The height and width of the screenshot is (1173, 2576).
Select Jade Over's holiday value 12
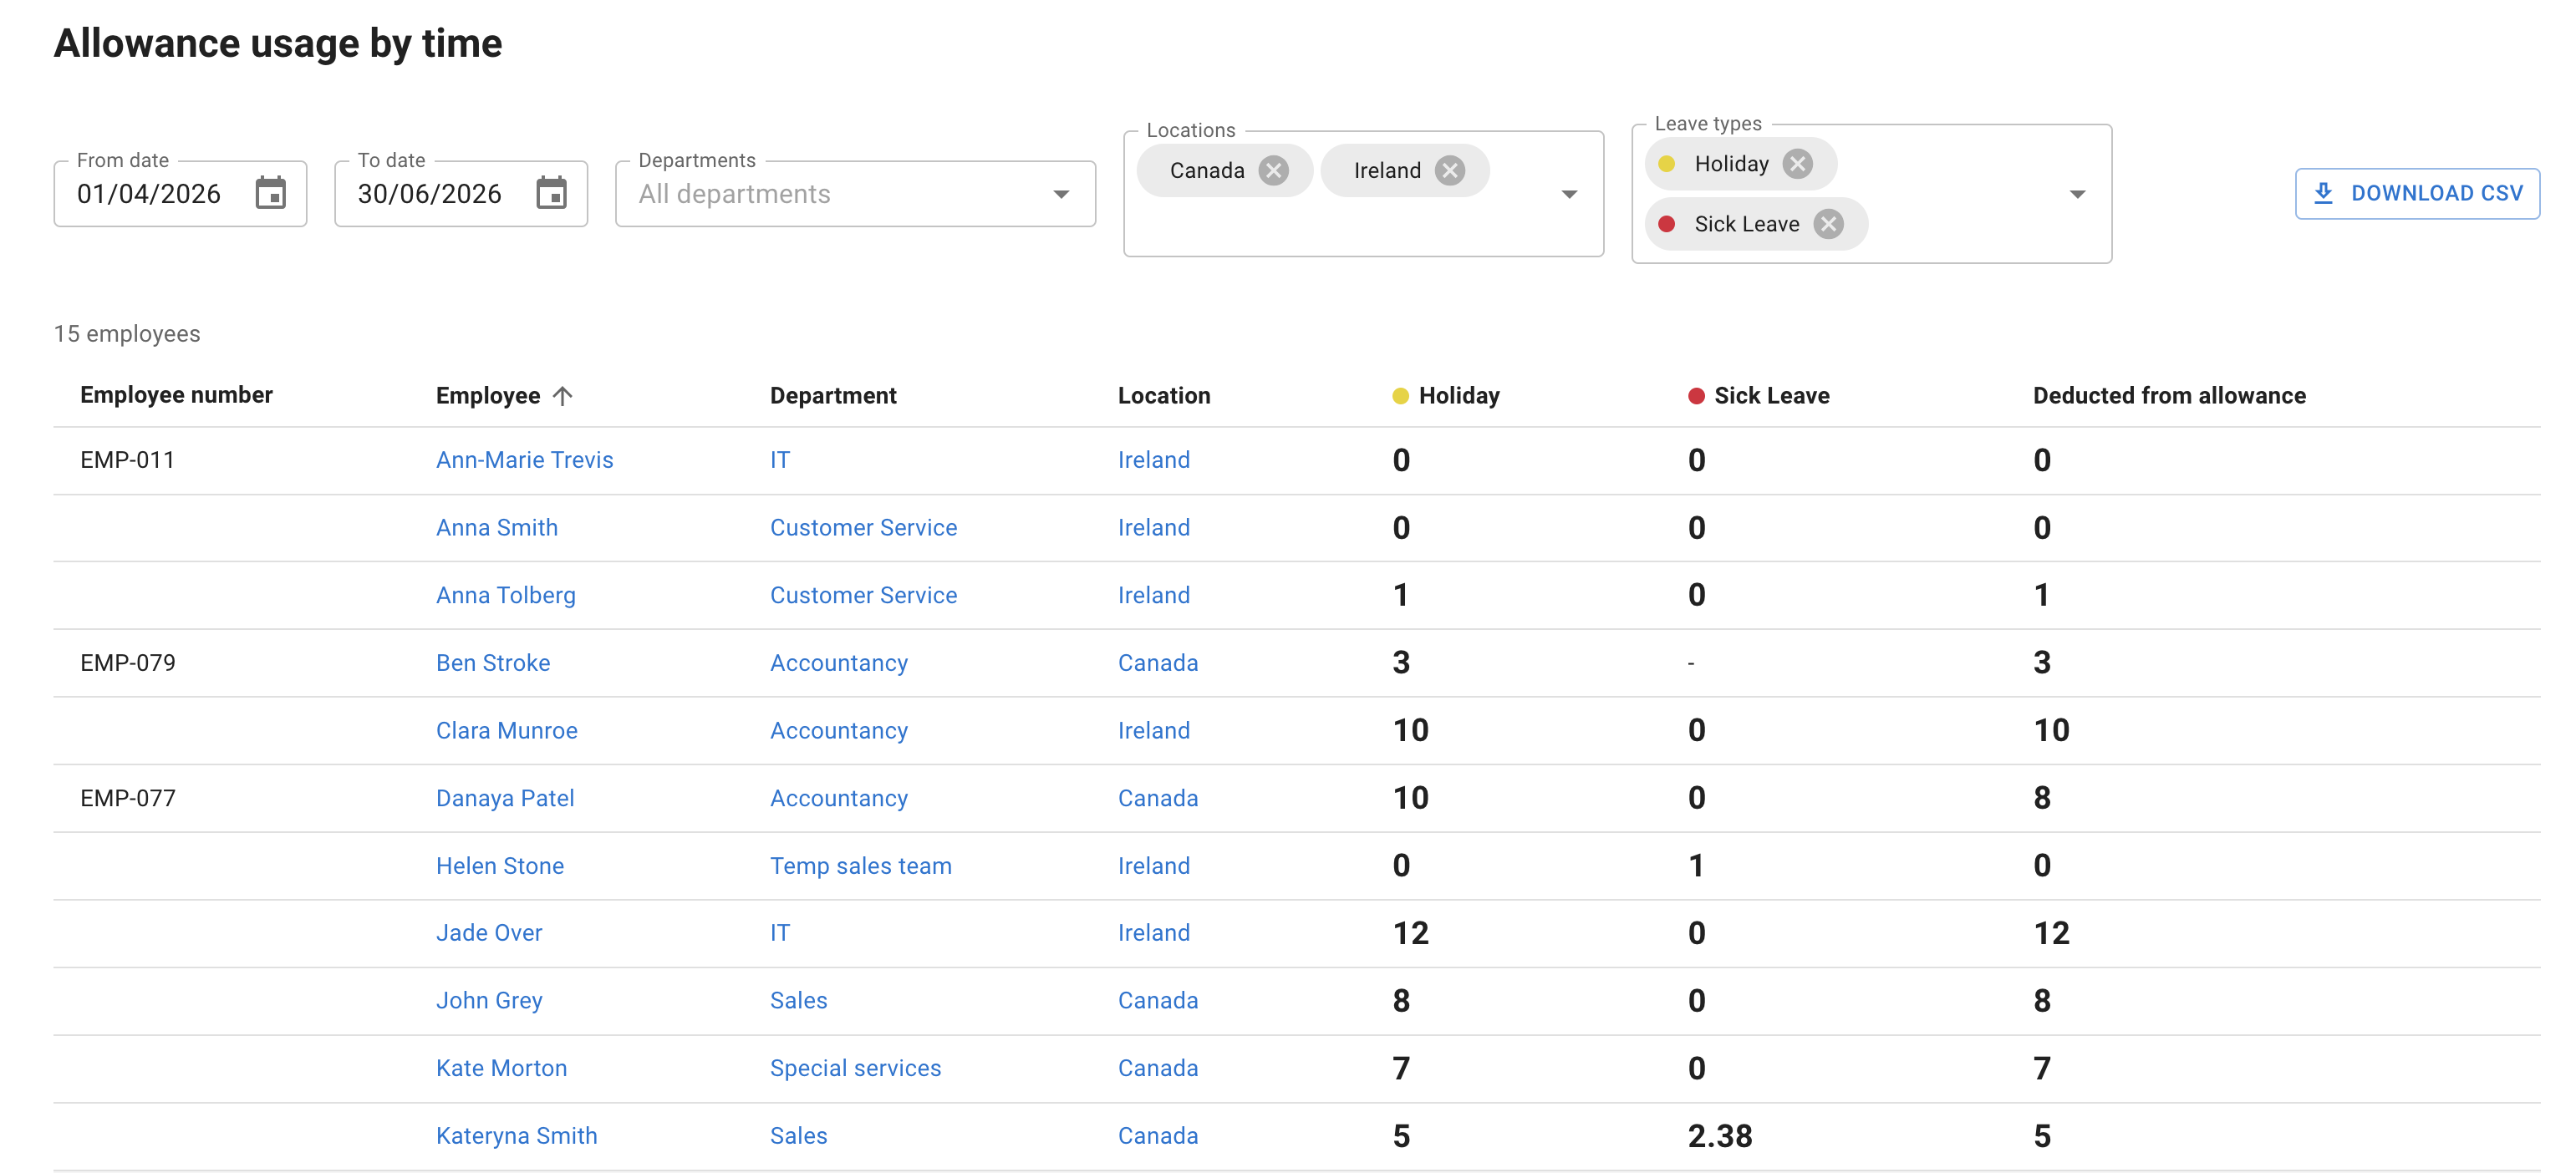(x=1411, y=933)
